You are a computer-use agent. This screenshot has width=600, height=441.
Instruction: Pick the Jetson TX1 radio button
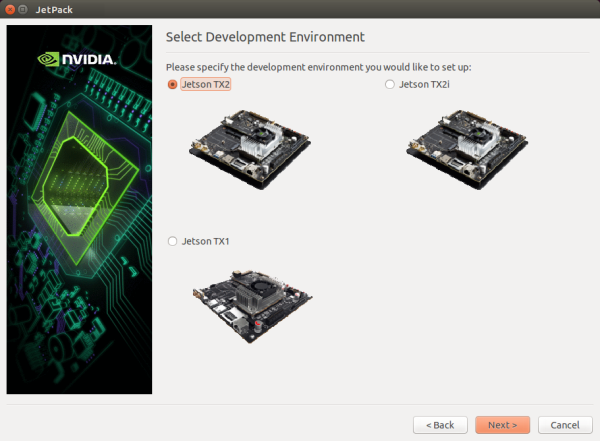point(173,241)
